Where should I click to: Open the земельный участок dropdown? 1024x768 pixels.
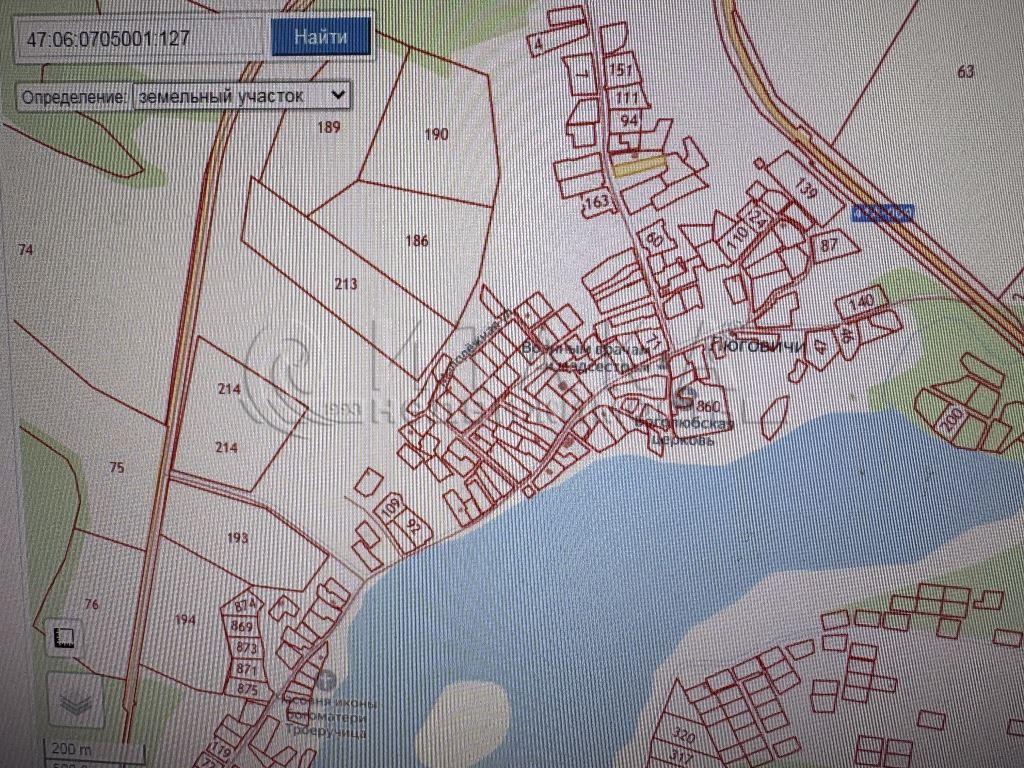[x=241, y=95]
